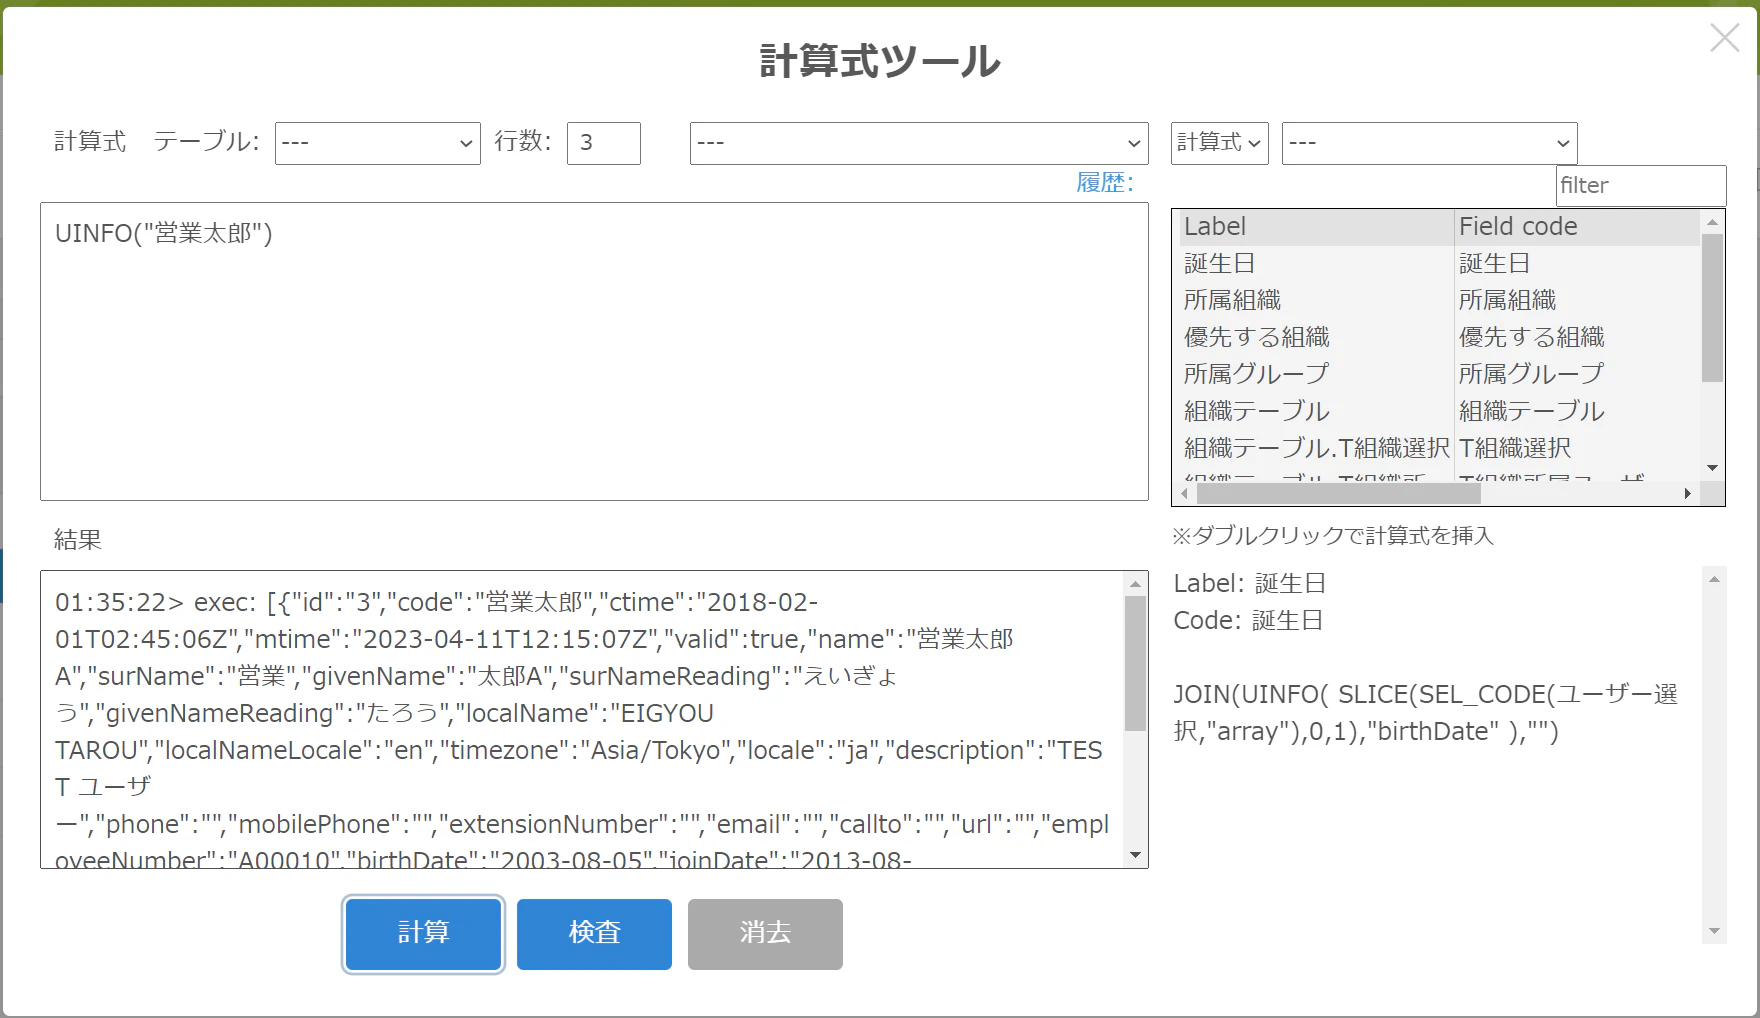Click scroll-up arrow of 結果 box
The image size is (1760, 1018).
point(1135,584)
